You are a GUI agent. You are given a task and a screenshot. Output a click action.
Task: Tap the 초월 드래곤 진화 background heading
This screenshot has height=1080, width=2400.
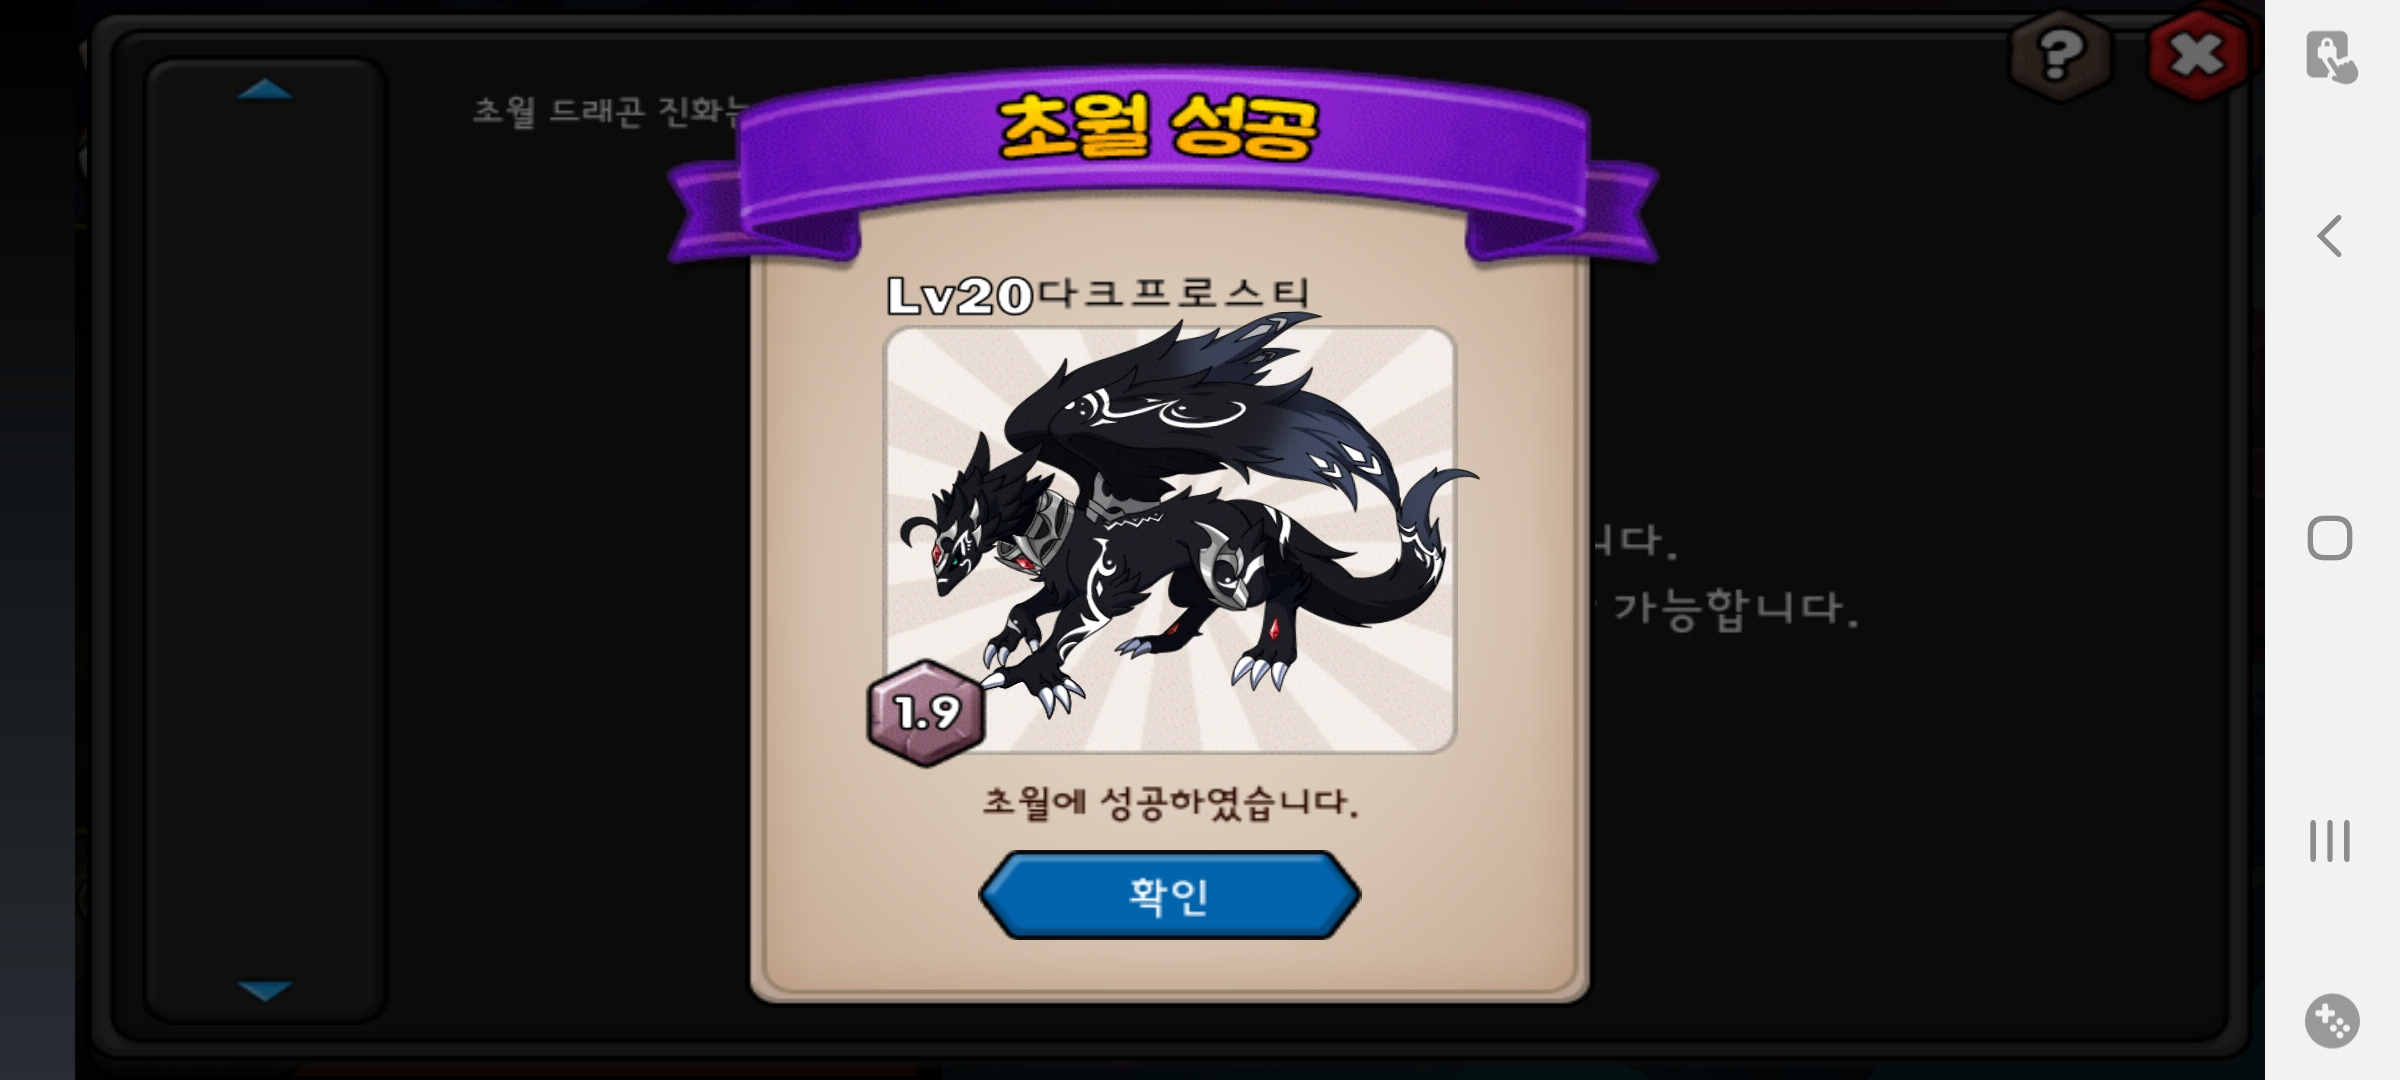coord(610,110)
